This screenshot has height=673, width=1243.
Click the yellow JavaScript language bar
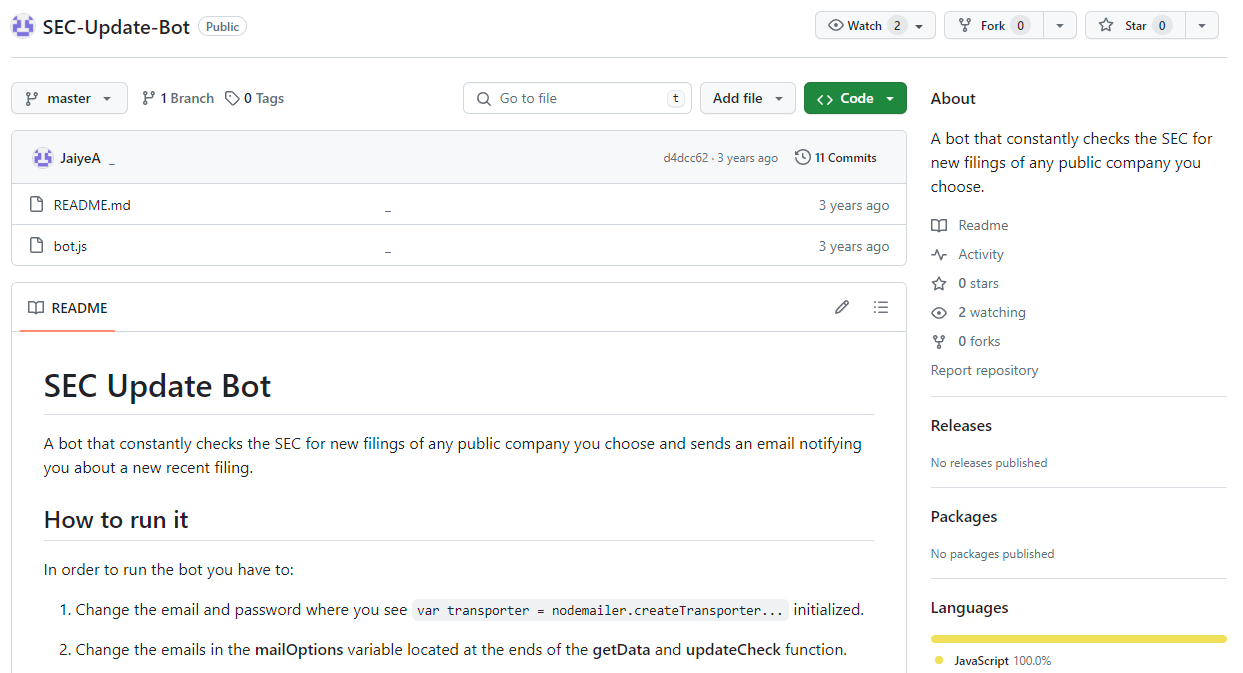click(1078, 638)
